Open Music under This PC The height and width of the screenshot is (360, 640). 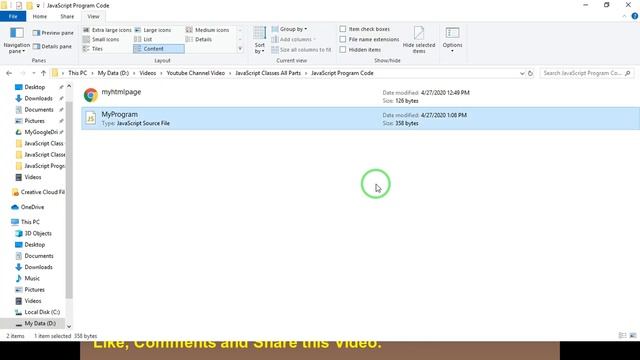(x=32, y=278)
